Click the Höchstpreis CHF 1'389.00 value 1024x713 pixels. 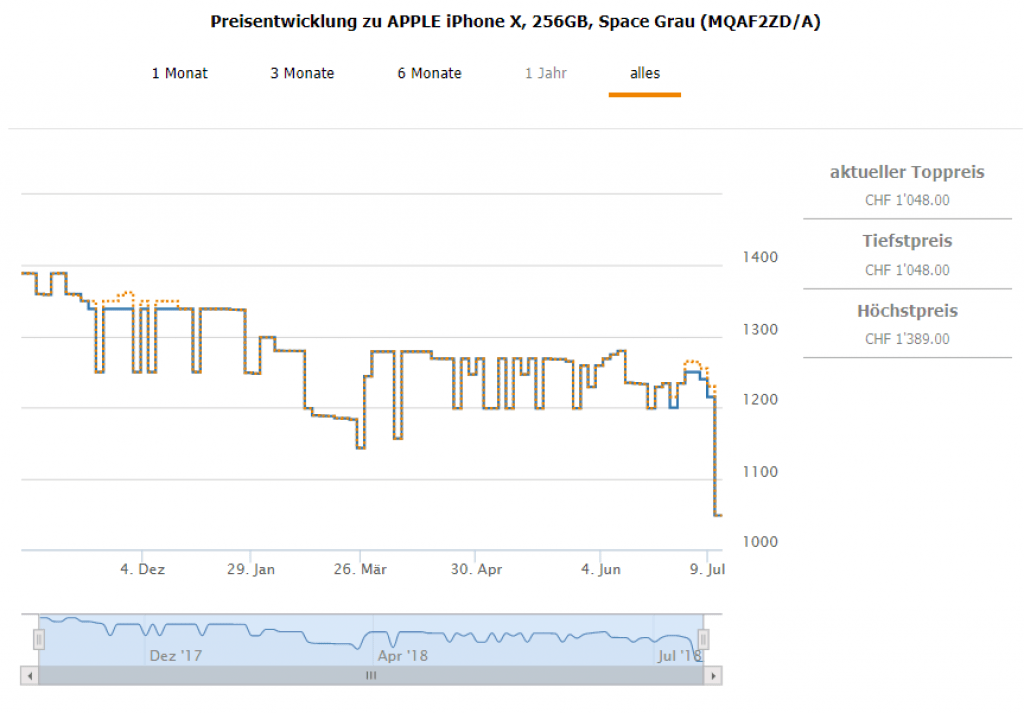(x=907, y=339)
